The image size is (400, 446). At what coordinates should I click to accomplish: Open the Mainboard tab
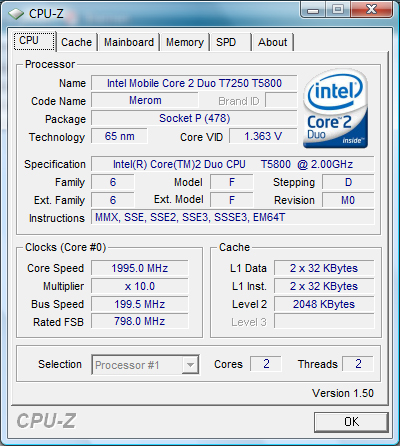(129, 42)
